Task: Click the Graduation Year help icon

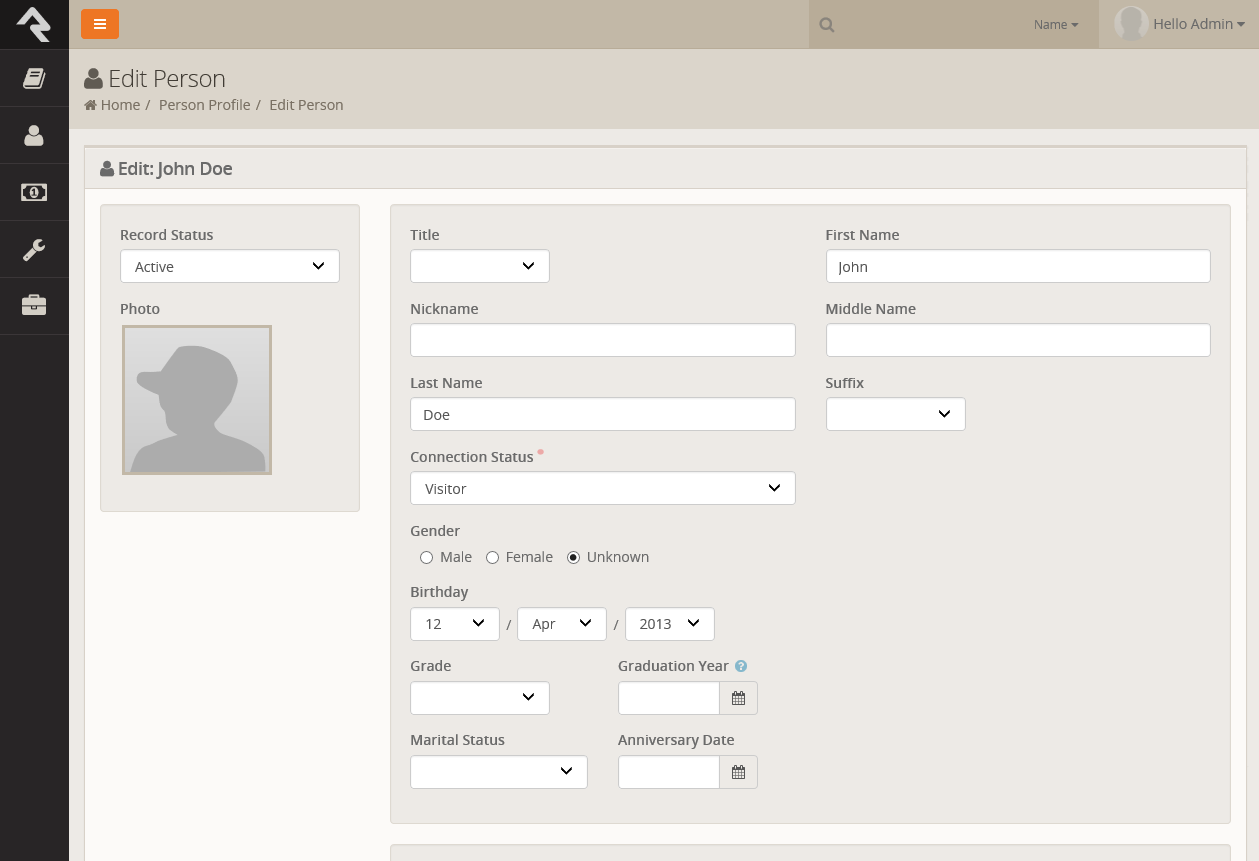Action: coord(741,666)
